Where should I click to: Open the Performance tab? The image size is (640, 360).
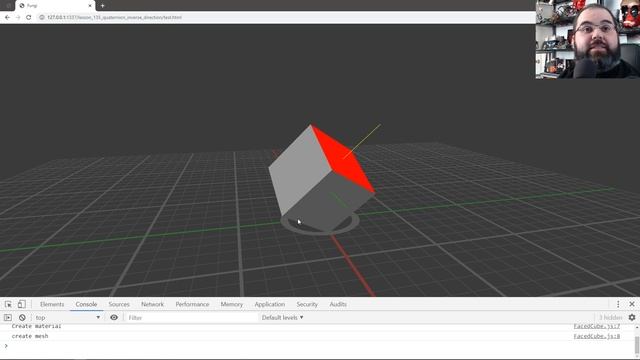pyautogui.click(x=192, y=304)
